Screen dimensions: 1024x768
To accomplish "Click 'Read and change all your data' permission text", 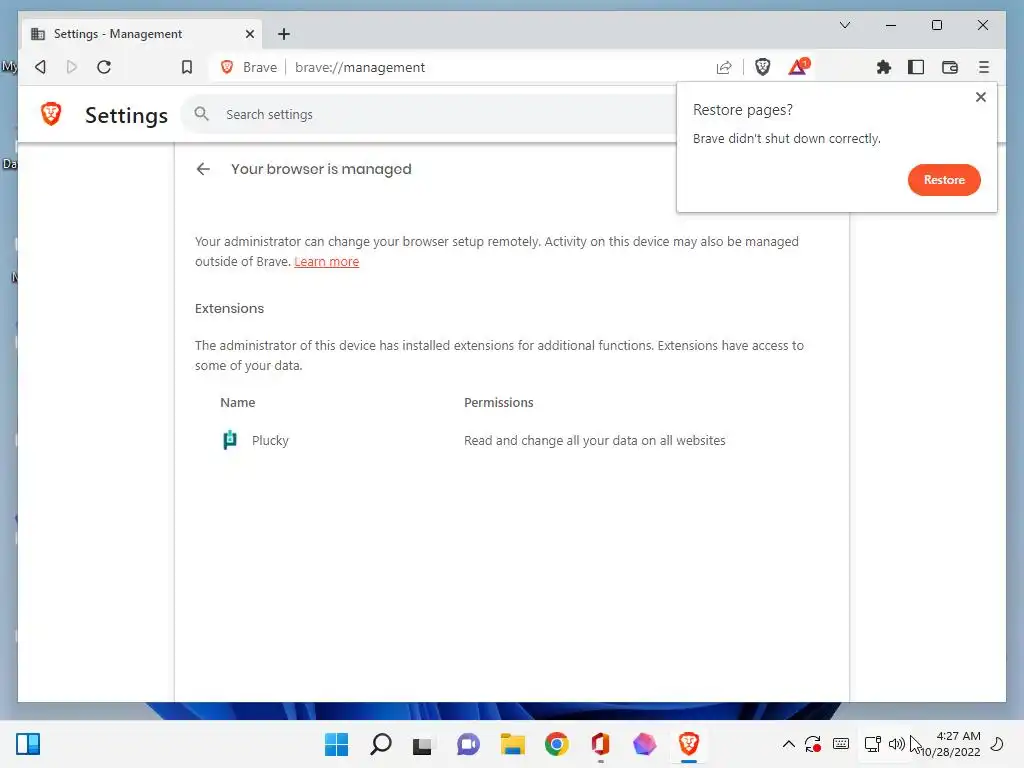I will 595,441.
